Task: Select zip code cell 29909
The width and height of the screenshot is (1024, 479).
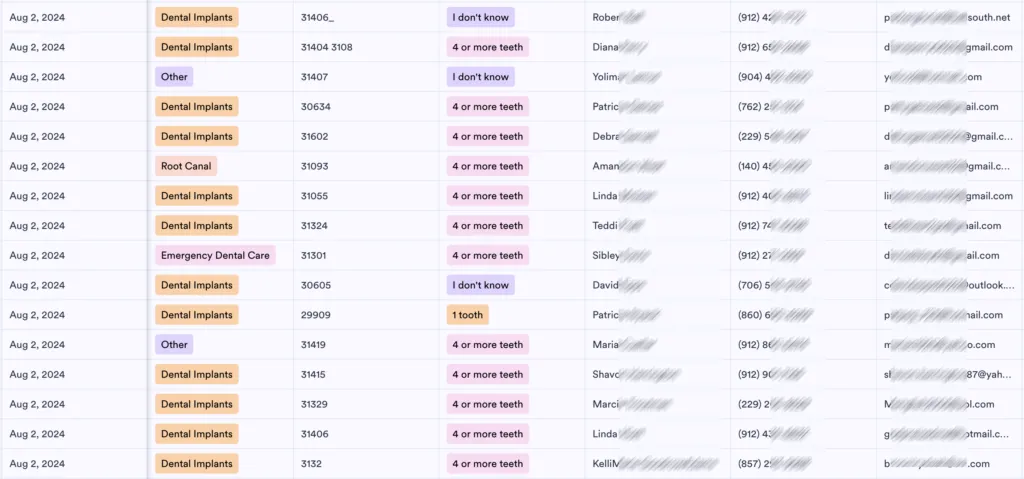Action: pos(366,315)
